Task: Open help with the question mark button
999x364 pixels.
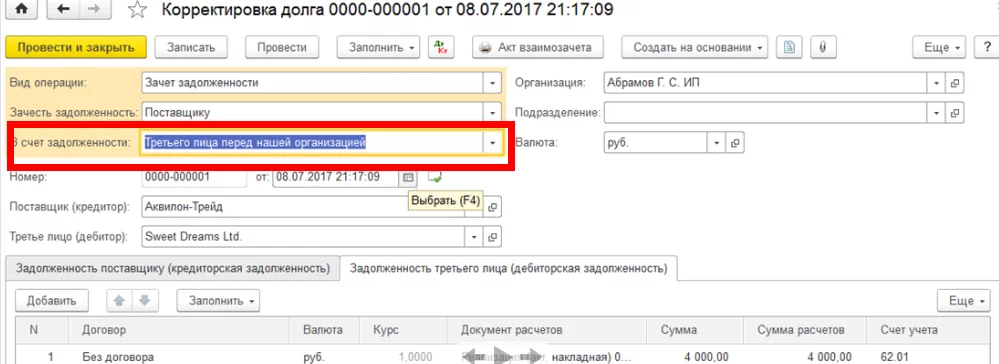Action: pyautogui.click(x=987, y=47)
